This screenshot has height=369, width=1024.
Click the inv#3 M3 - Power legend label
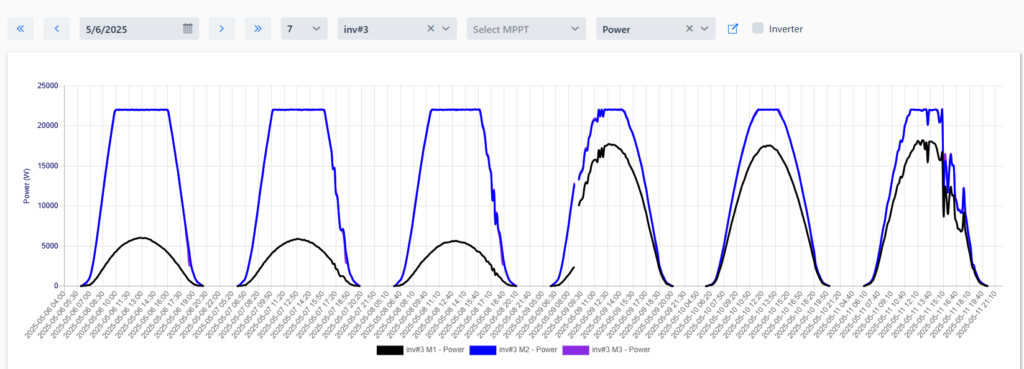tap(620, 350)
